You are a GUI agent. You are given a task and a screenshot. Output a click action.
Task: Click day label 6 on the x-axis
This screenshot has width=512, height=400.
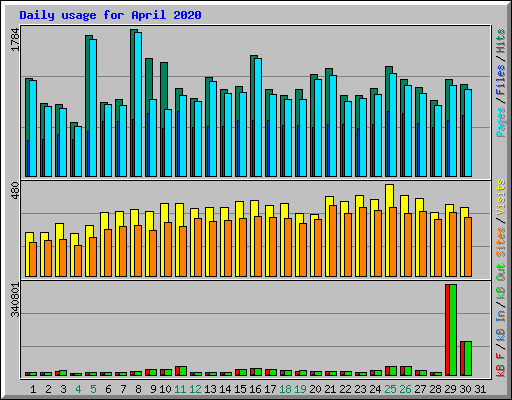click(x=108, y=389)
